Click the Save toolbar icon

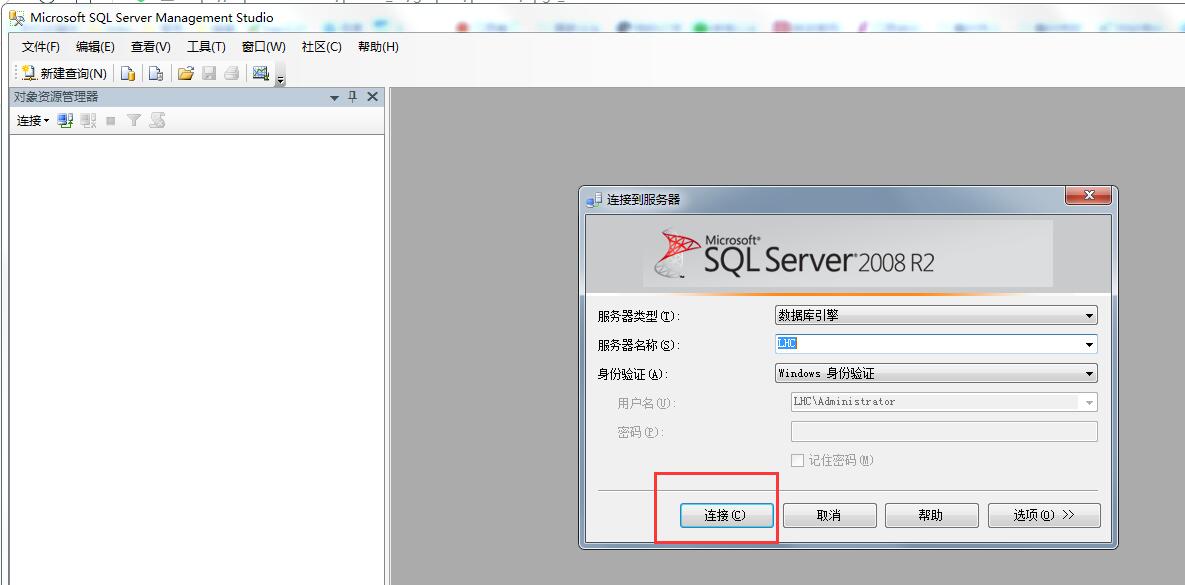208,72
